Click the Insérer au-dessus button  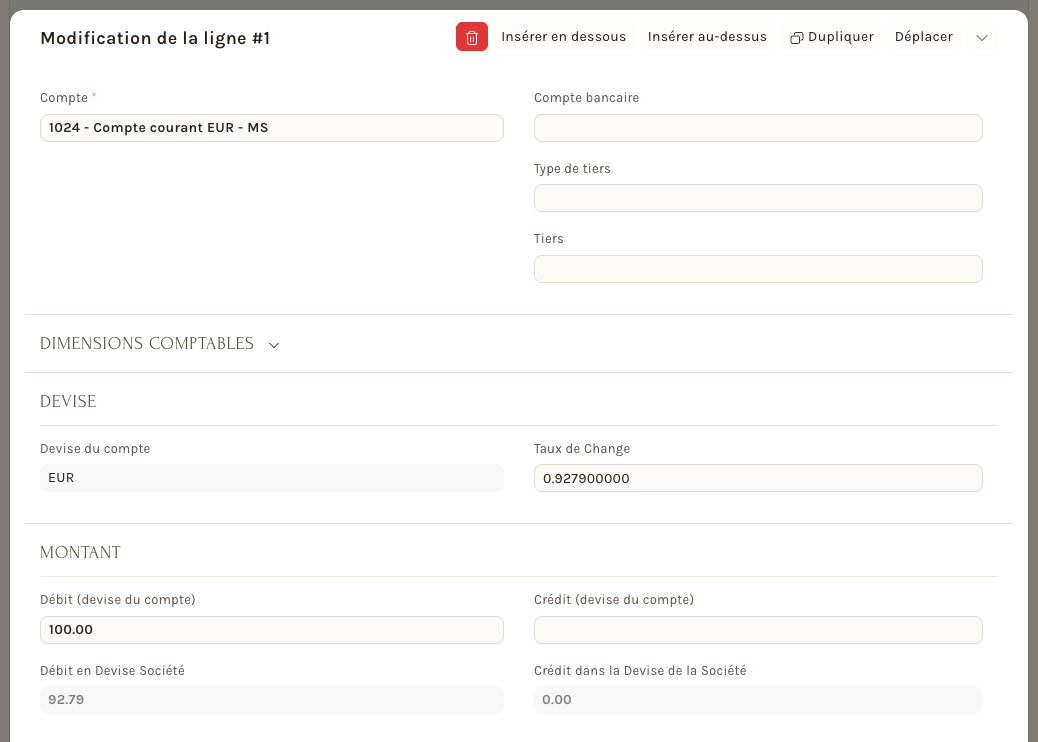(x=707, y=37)
